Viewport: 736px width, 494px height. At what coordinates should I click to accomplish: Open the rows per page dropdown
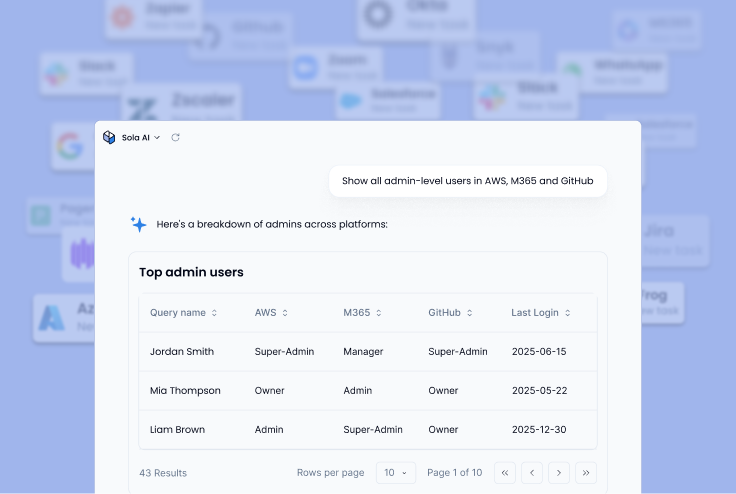pyautogui.click(x=396, y=472)
